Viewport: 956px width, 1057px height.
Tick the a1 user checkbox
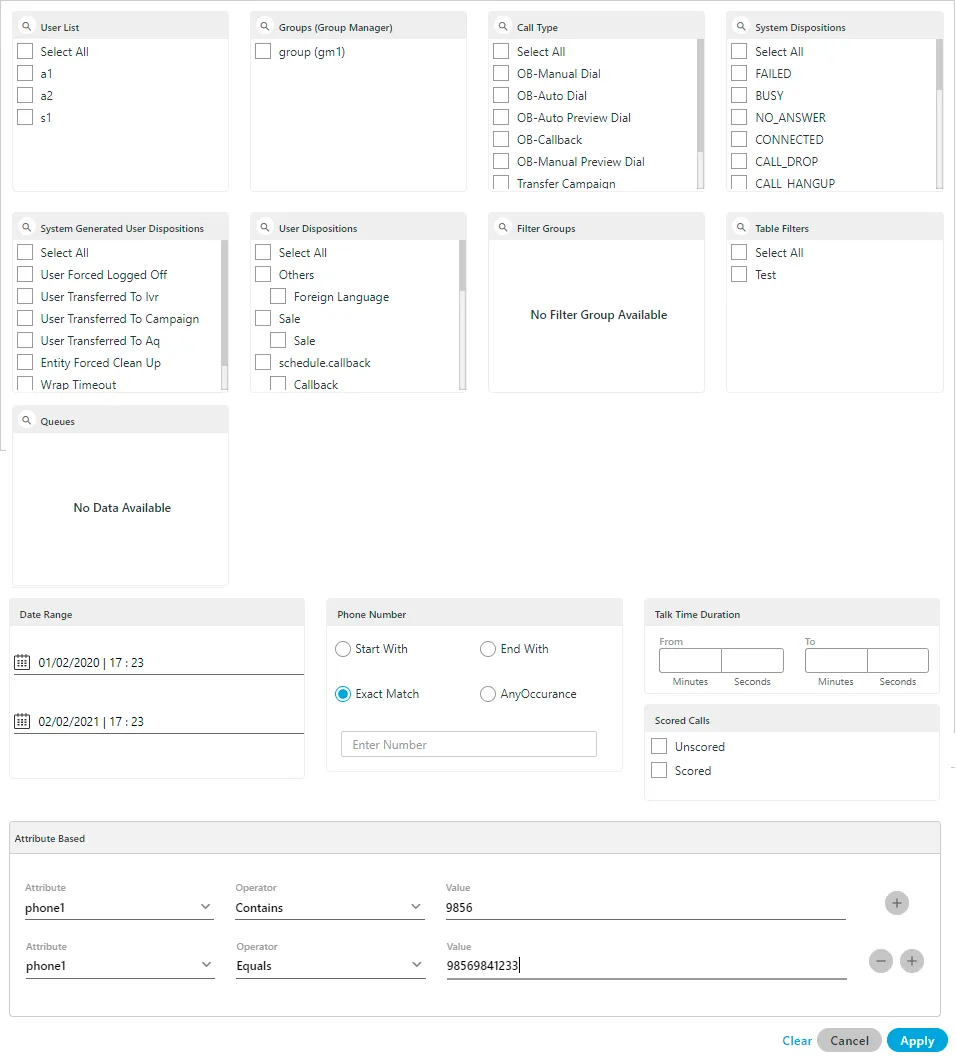pyautogui.click(x=25, y=73)
